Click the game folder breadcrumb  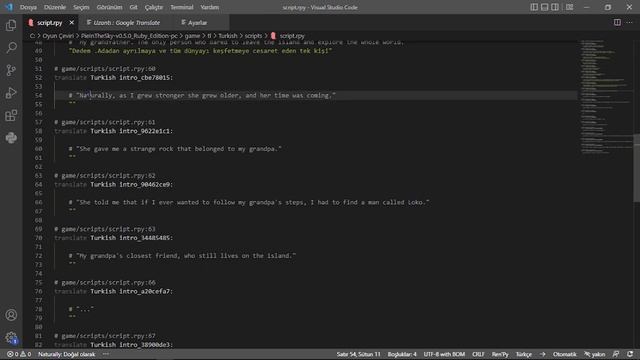click(x=192, y=36)
